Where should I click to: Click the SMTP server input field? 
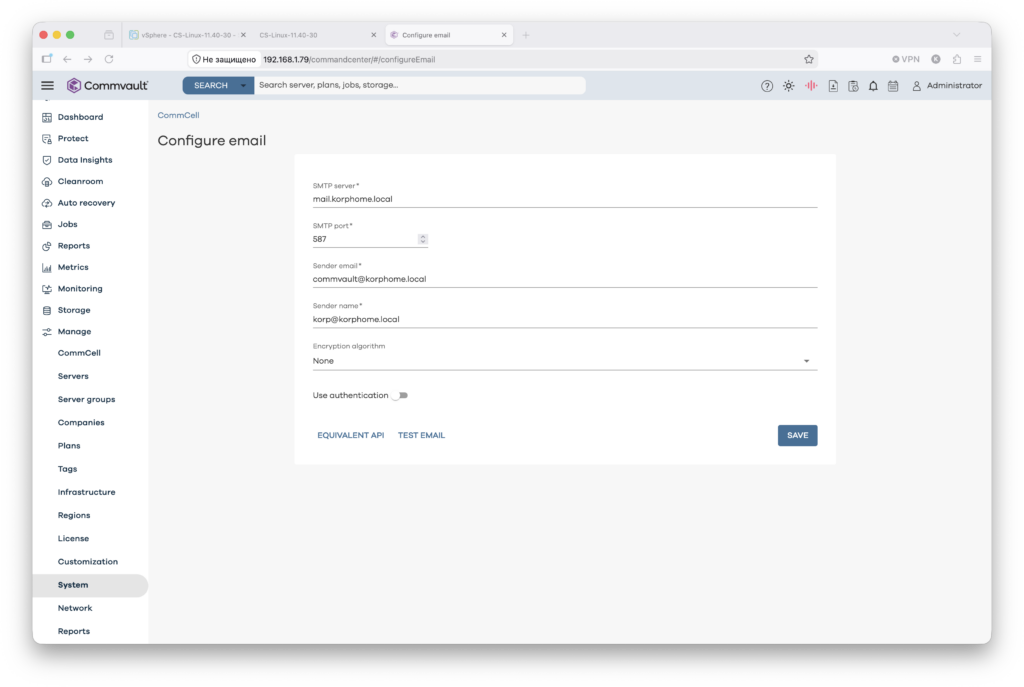[x=565, y=199]
